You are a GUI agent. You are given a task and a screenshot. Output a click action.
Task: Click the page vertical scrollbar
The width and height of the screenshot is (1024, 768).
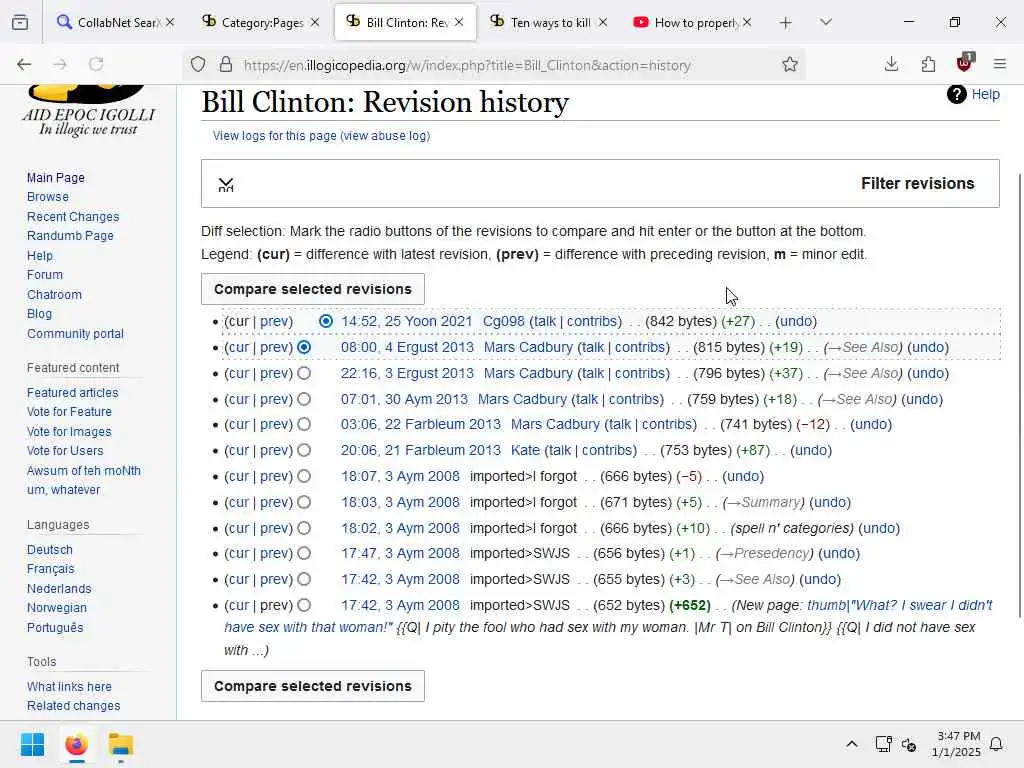coord(1019,395)
